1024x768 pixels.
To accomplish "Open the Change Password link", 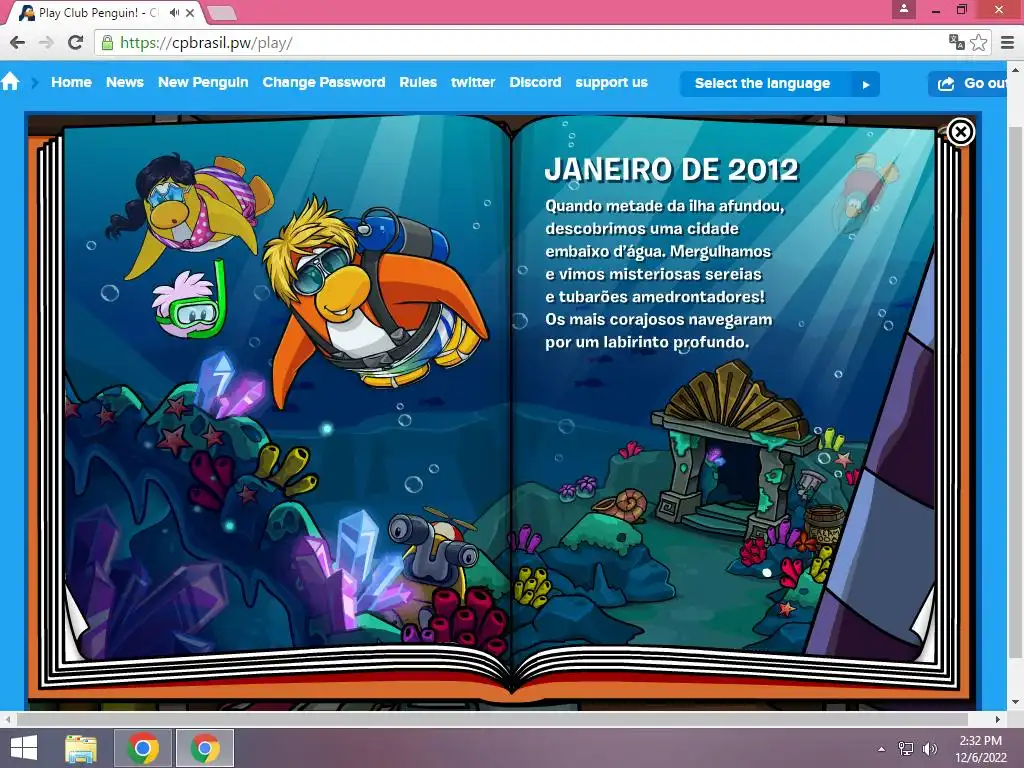I will click(324, 82).
